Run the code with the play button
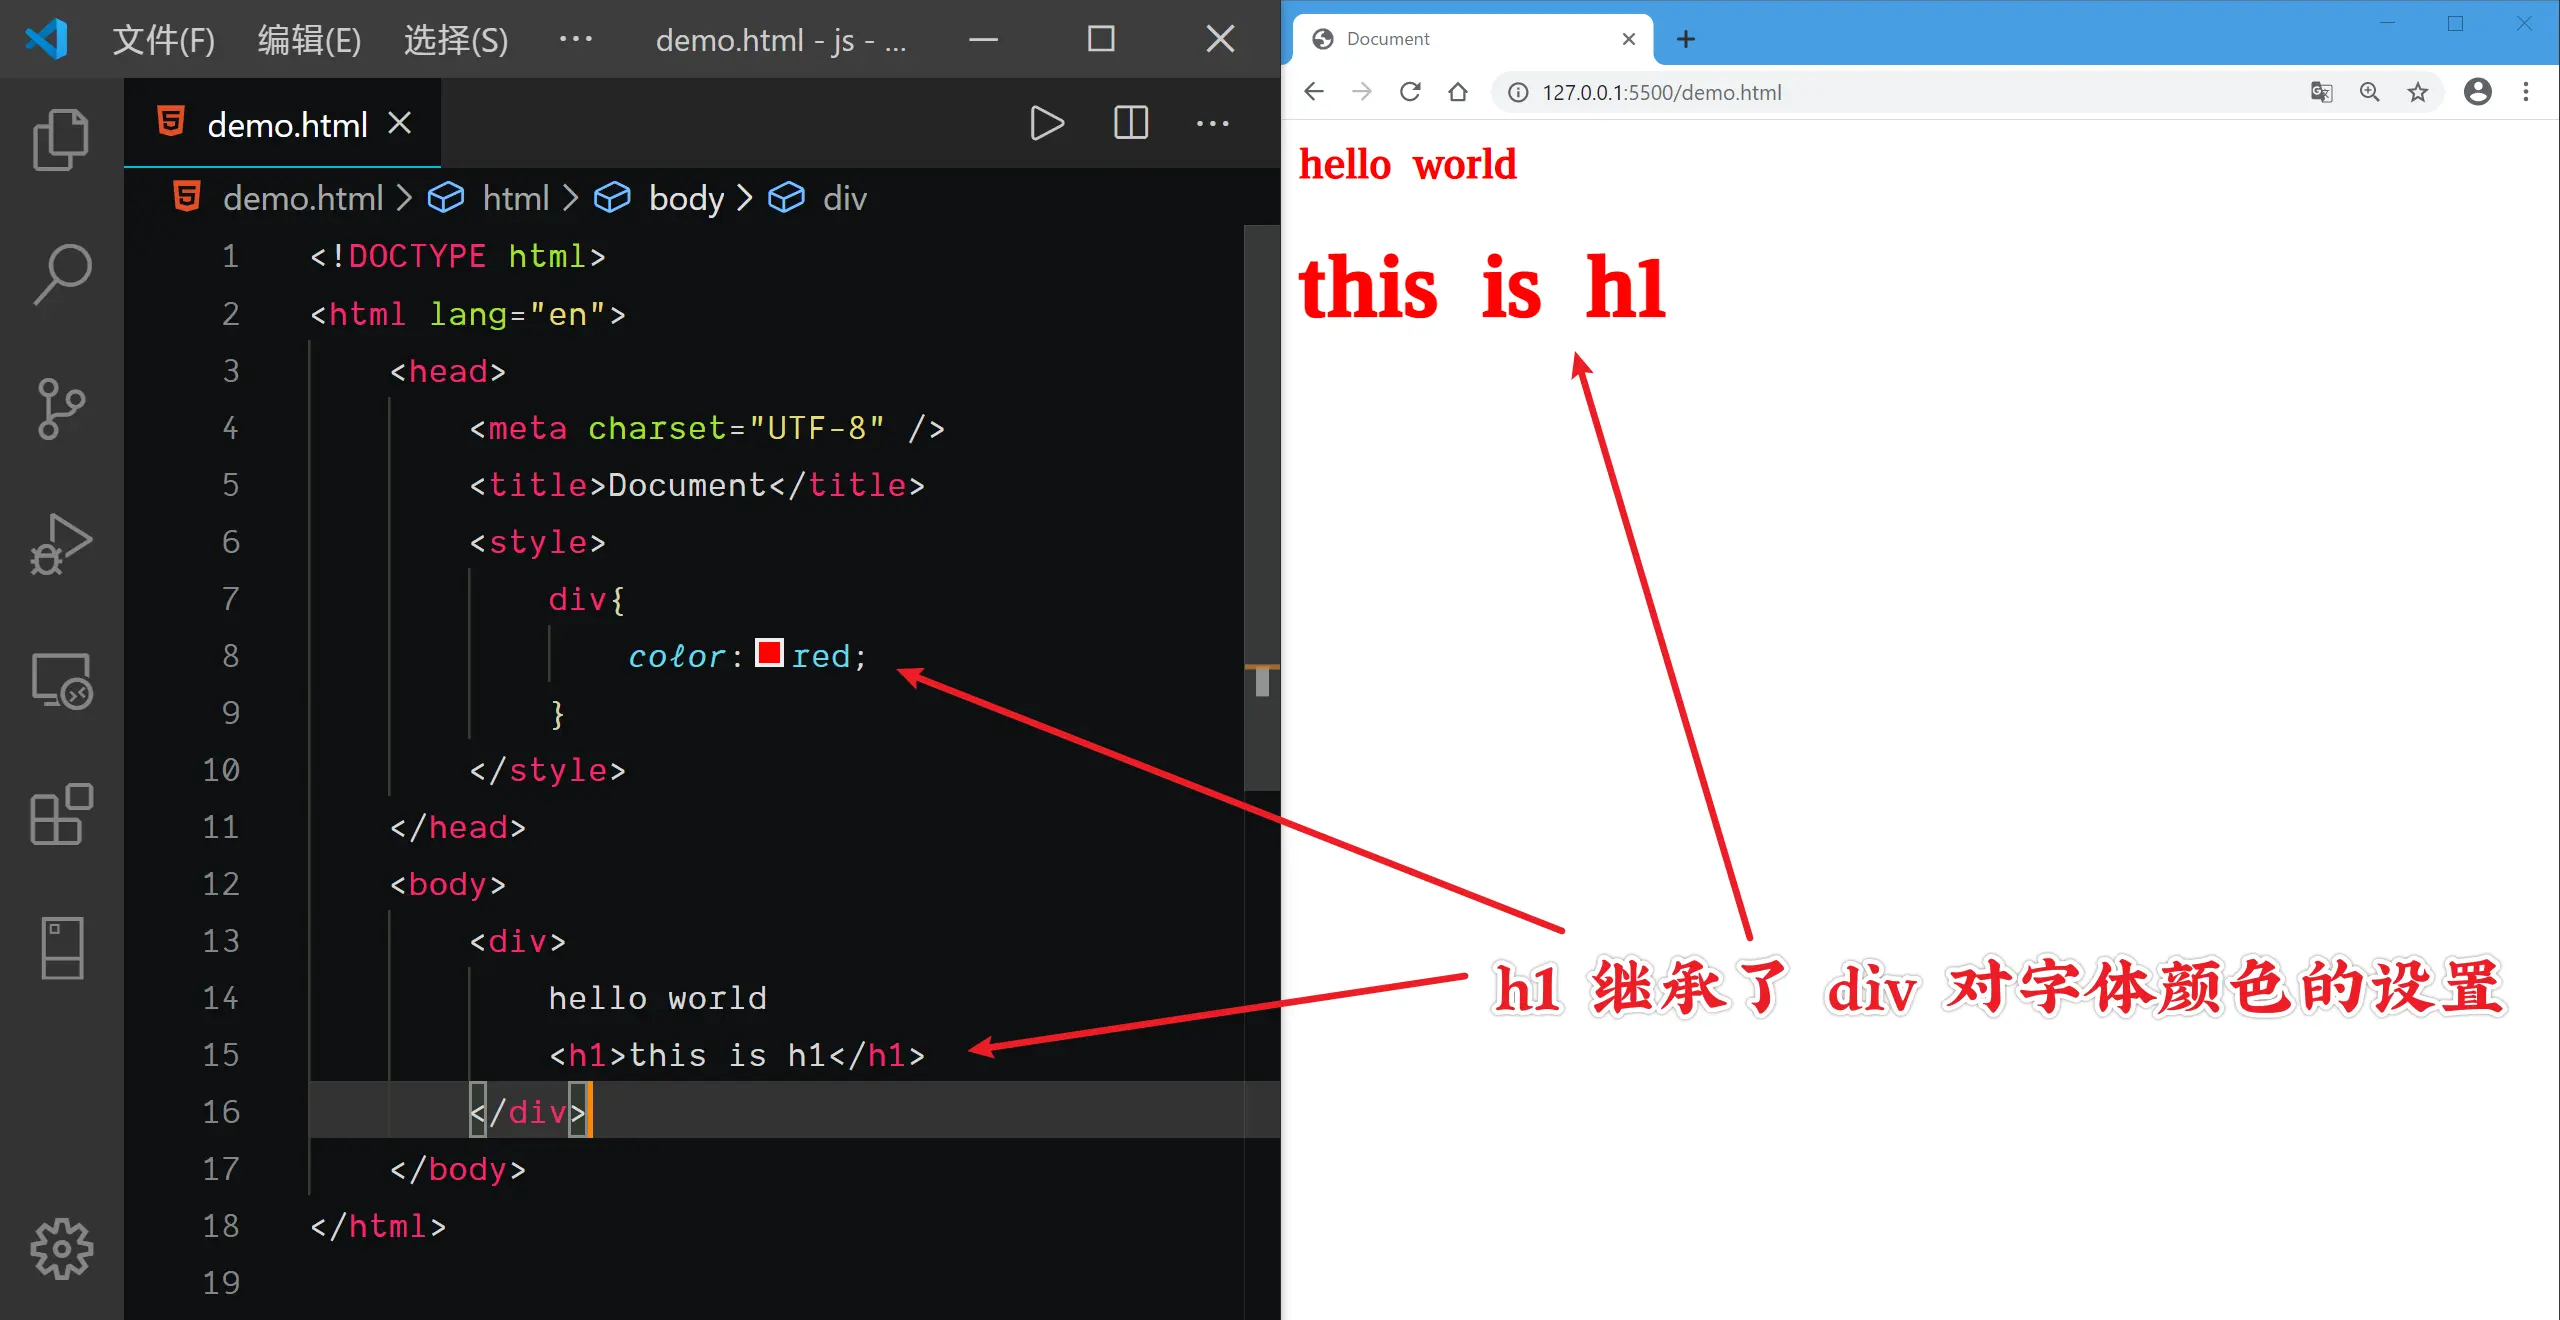2560x1320 pixels. (x=1046, y=124)
